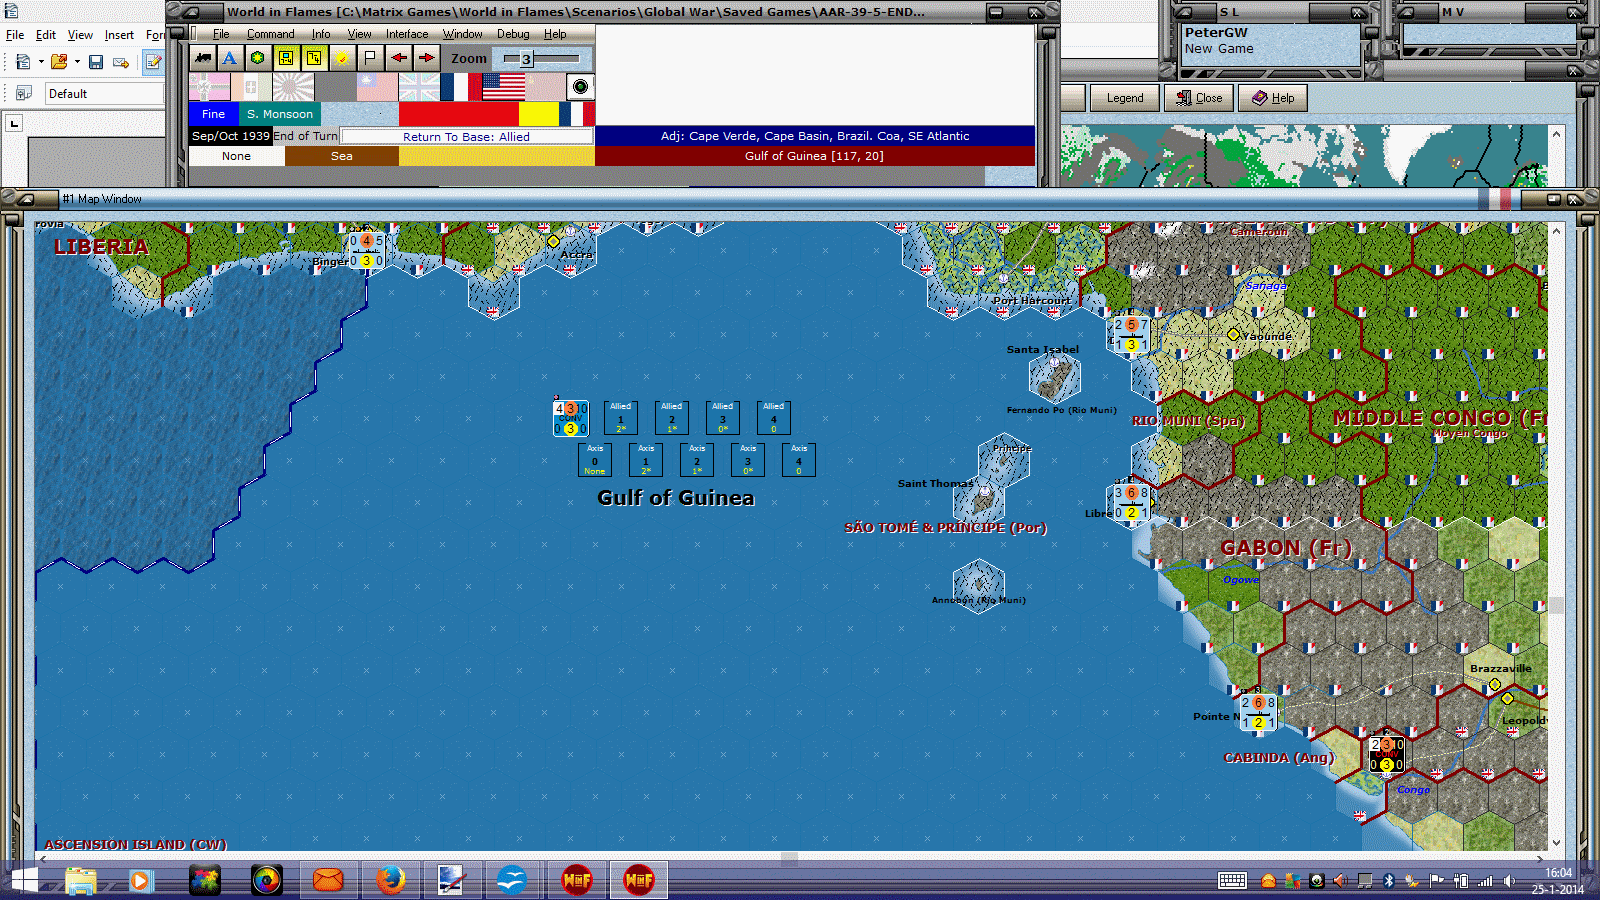The width and height of the screenshot is (1600, 900).
Task: Select Allied sea box 2
Action: coord(672,418)
